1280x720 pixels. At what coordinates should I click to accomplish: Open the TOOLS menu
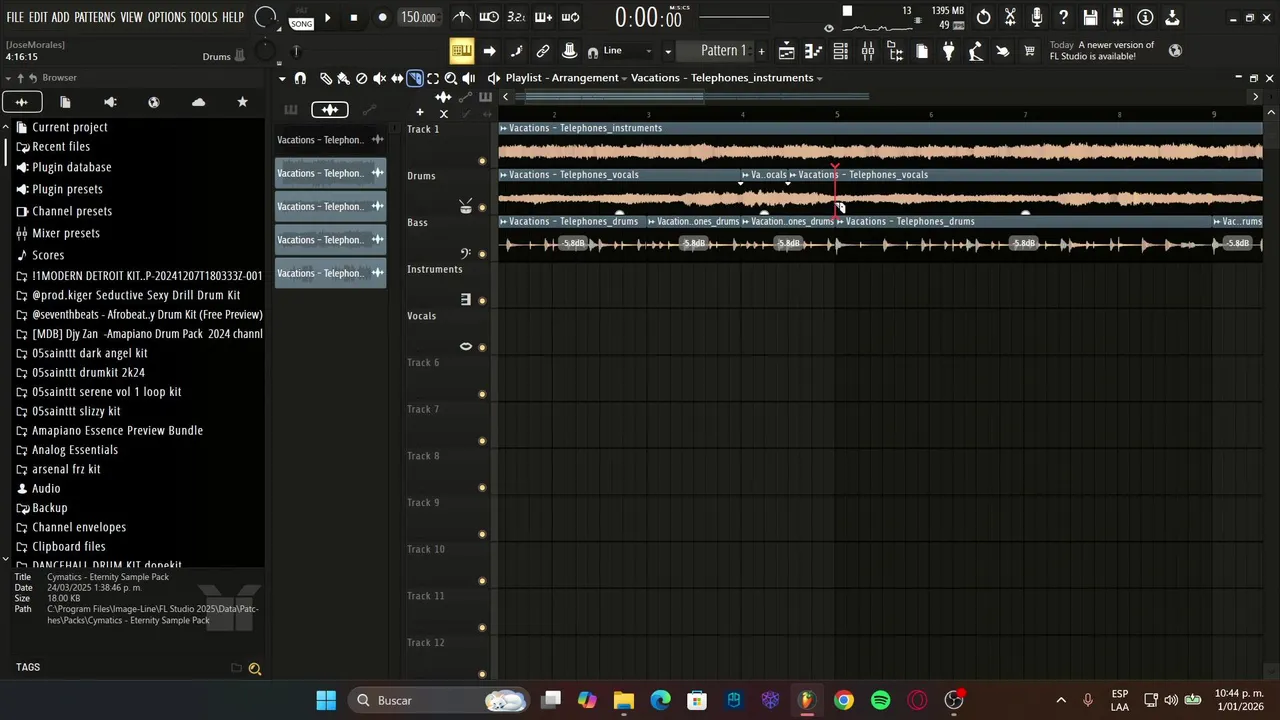203,17
